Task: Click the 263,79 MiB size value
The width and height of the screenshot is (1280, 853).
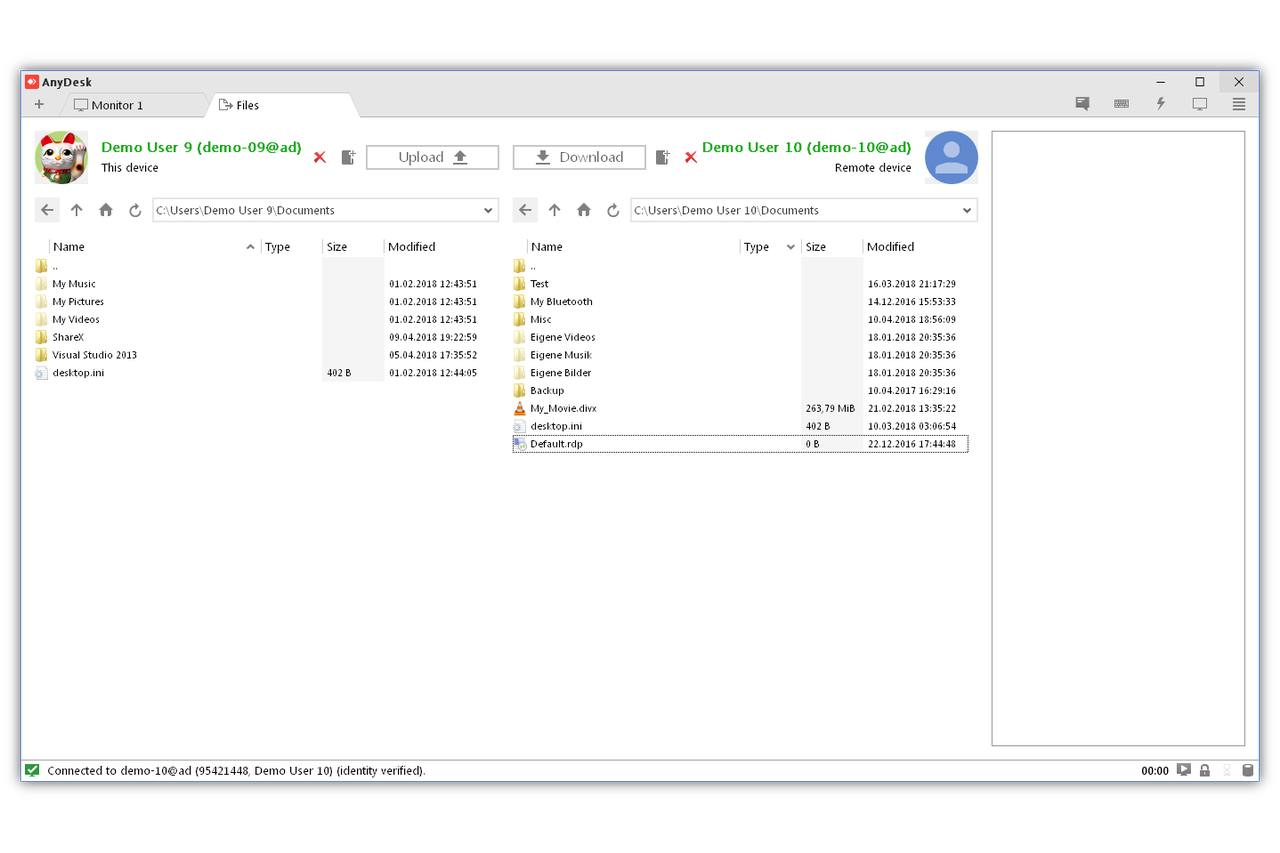Action: (830, 408)
